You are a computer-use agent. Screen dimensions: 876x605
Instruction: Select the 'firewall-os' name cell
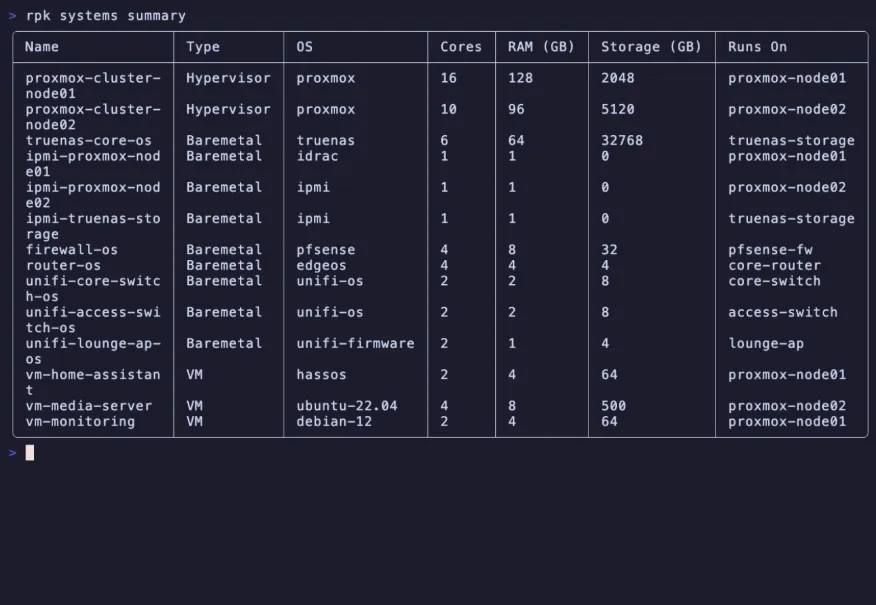point(72,250)
